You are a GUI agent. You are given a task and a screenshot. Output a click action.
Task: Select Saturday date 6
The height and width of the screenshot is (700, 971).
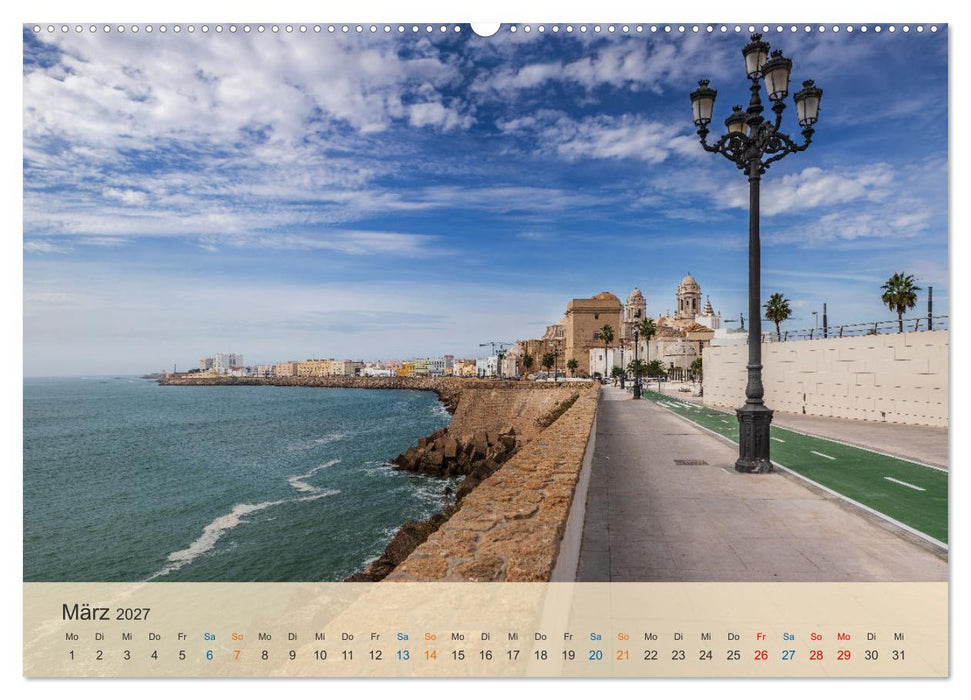click(209, 655)
